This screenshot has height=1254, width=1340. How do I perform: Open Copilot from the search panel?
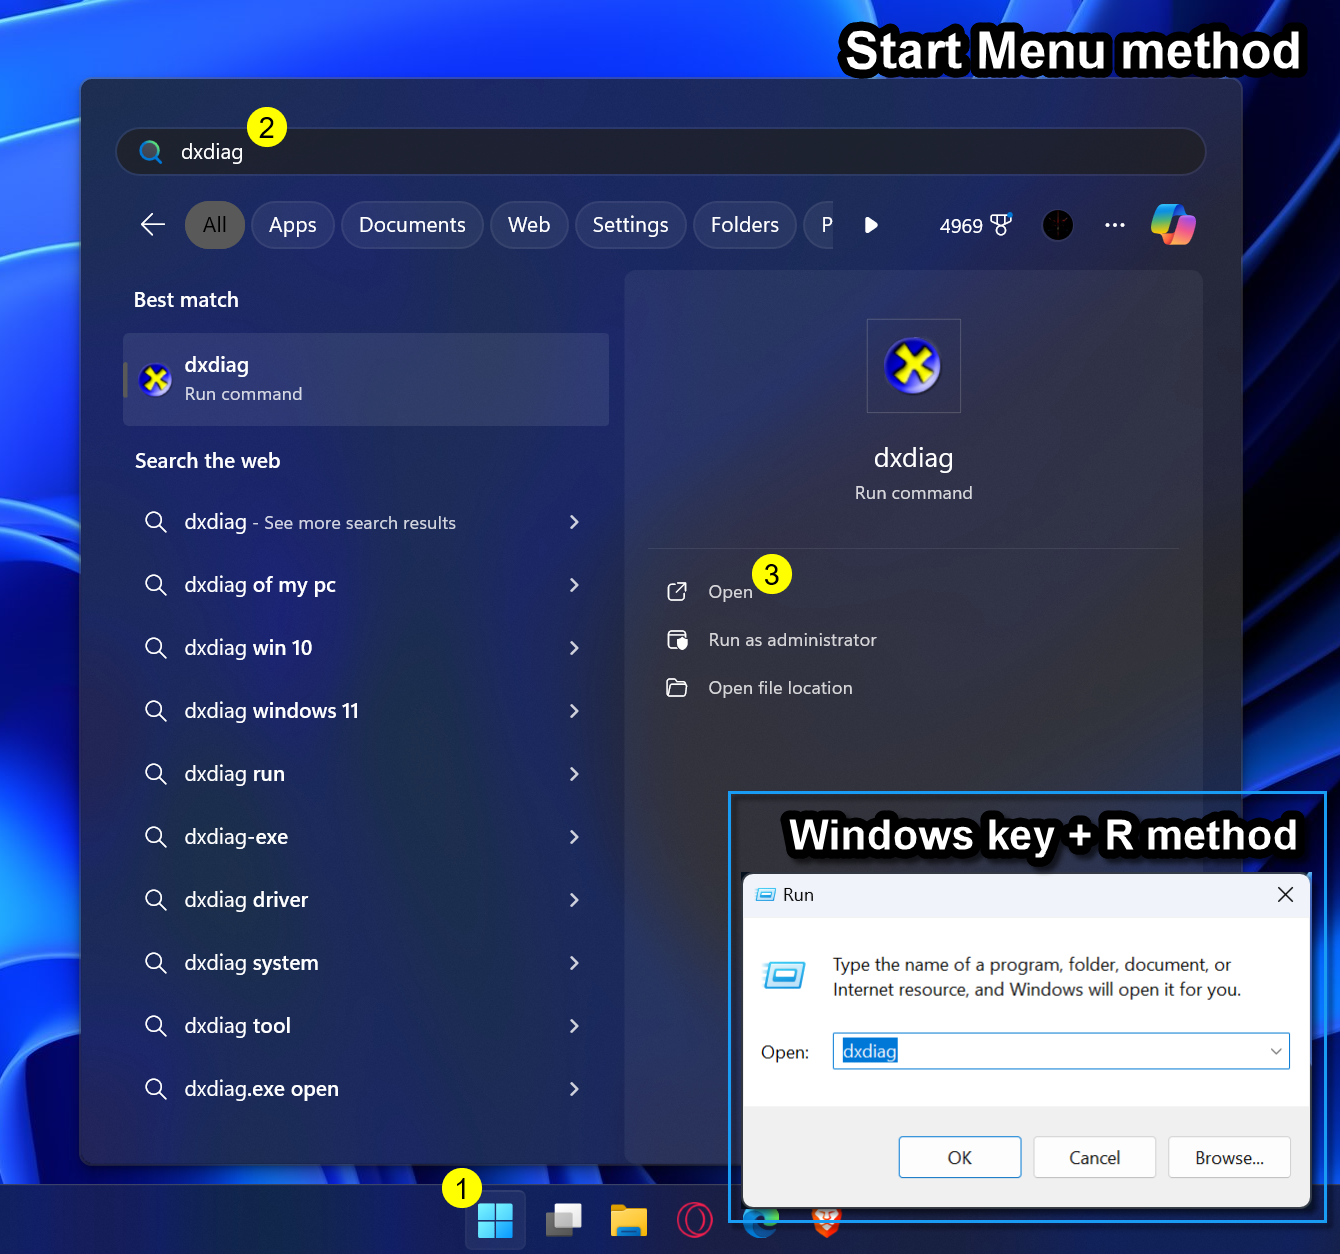(1172, 225)
